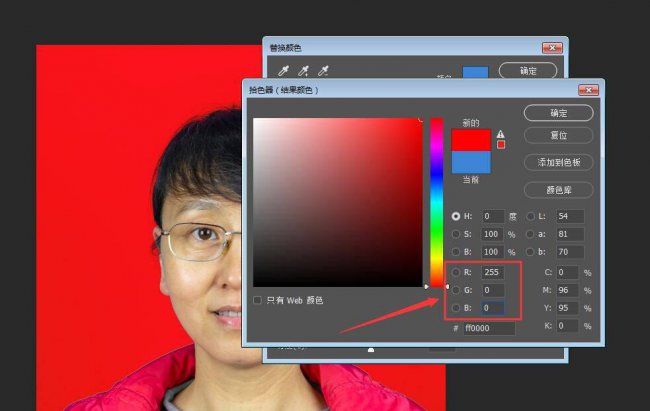650x411 pixels.
Task: Select the add-to-sample eyedropper tool
Action: coord(303,71)
